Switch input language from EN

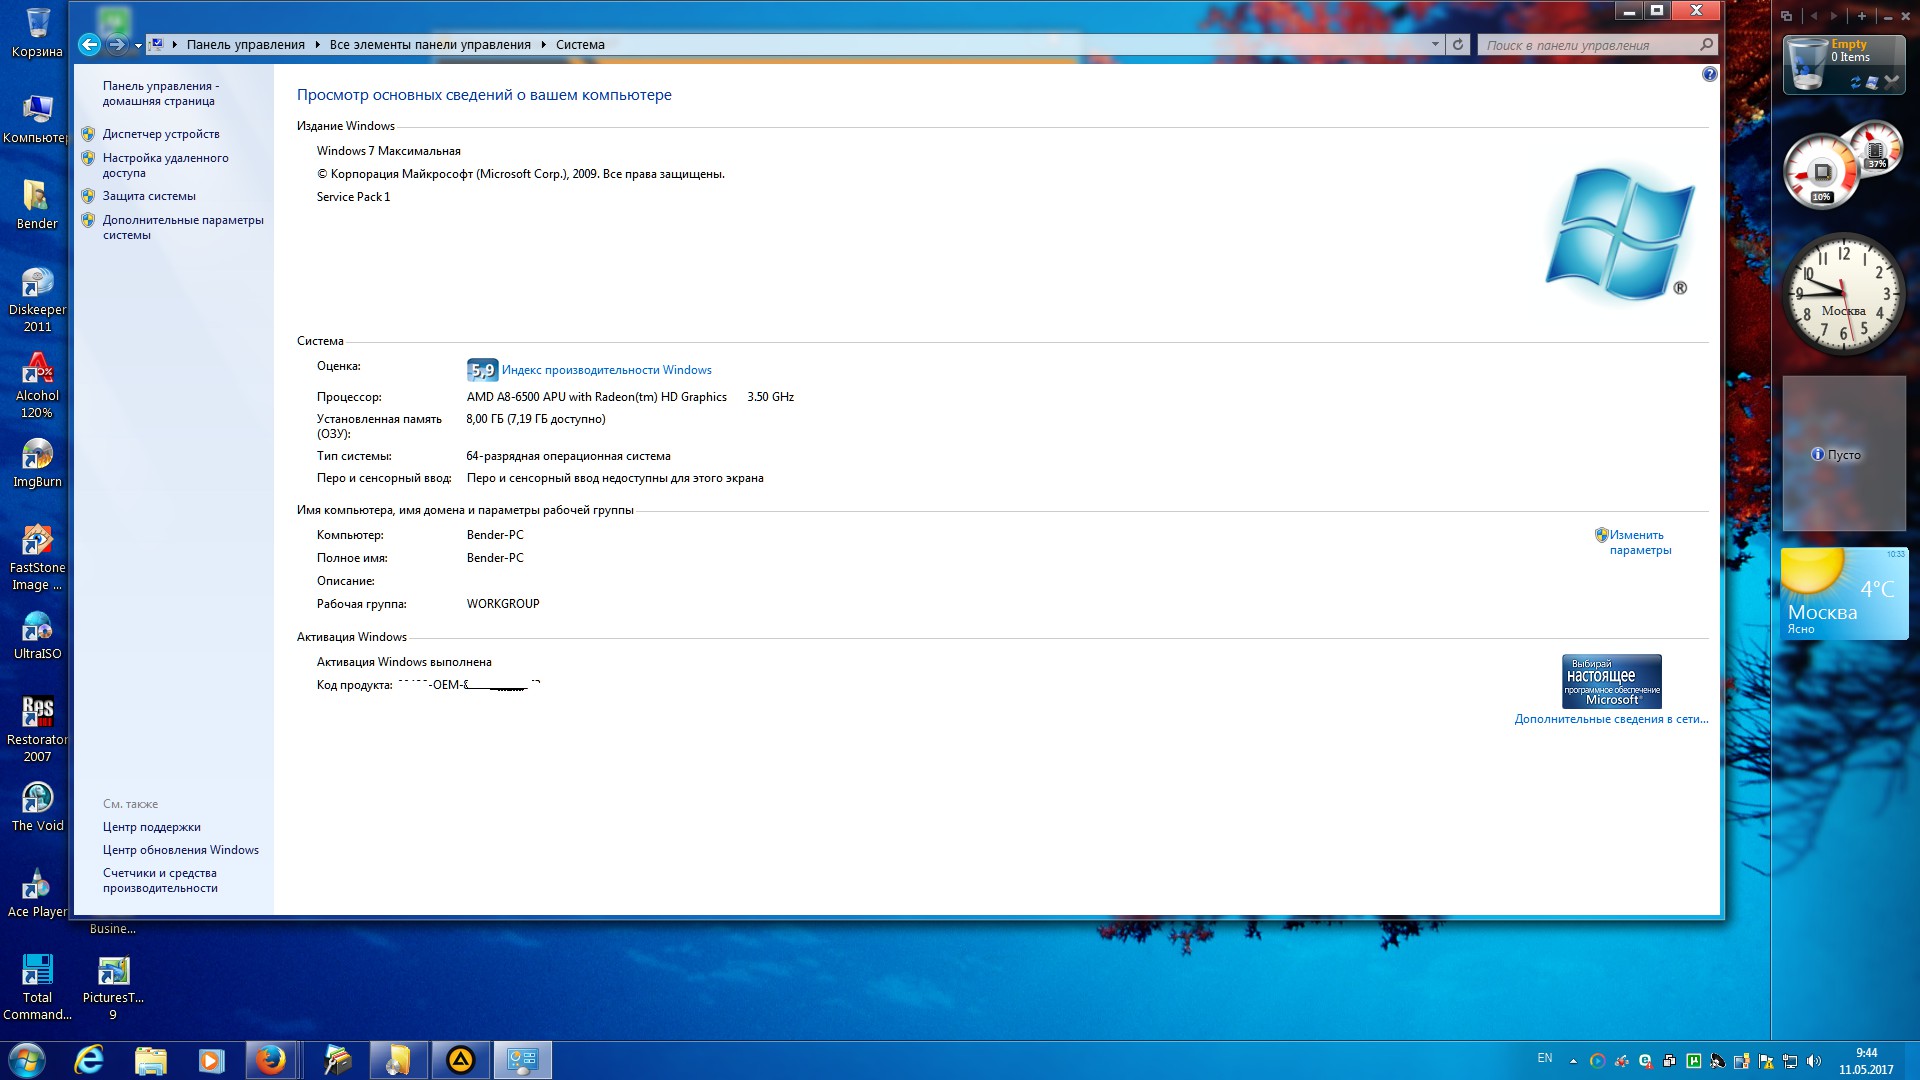(1545, 1058)
